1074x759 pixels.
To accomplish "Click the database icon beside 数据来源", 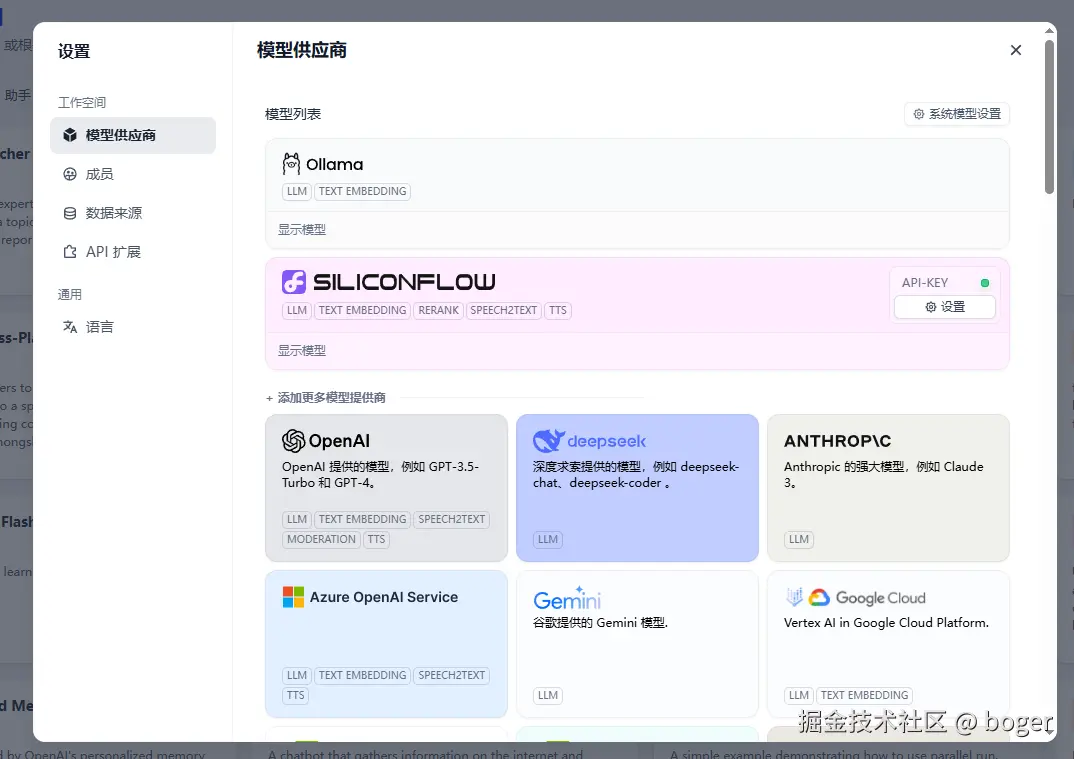I will coord(70,213).
